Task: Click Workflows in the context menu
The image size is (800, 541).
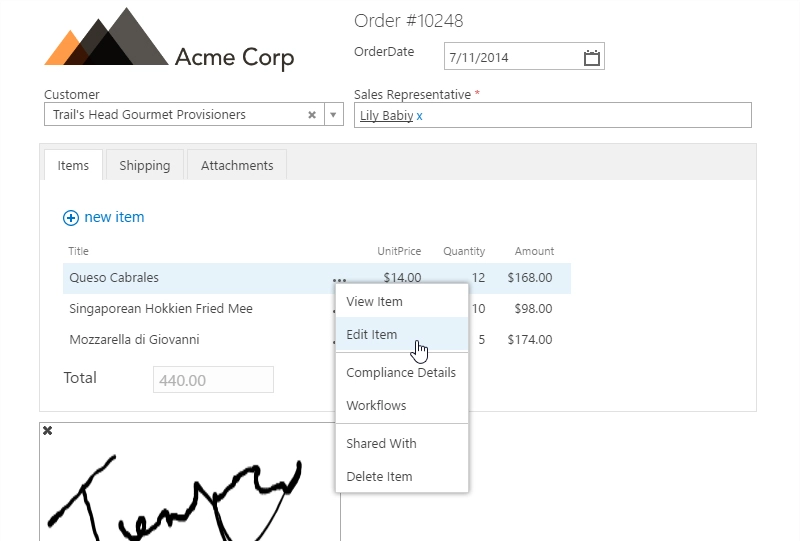Action: [376, 406]
